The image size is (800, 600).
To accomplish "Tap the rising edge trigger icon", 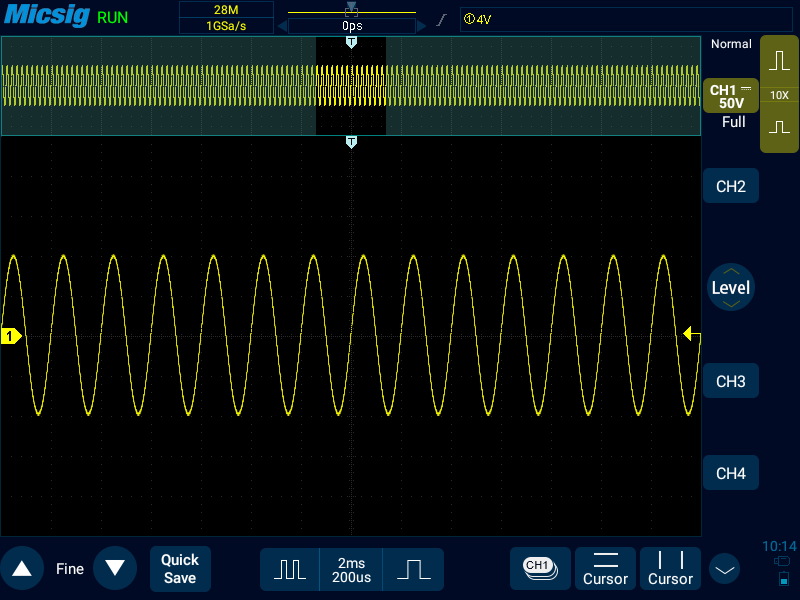I will pos(440,20).
